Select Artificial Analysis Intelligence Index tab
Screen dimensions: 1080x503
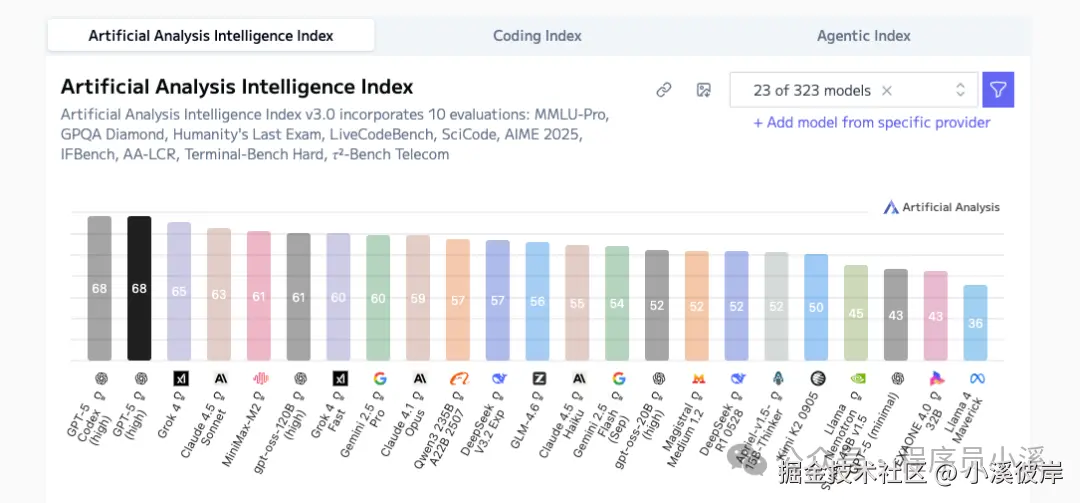click(211, 35)
